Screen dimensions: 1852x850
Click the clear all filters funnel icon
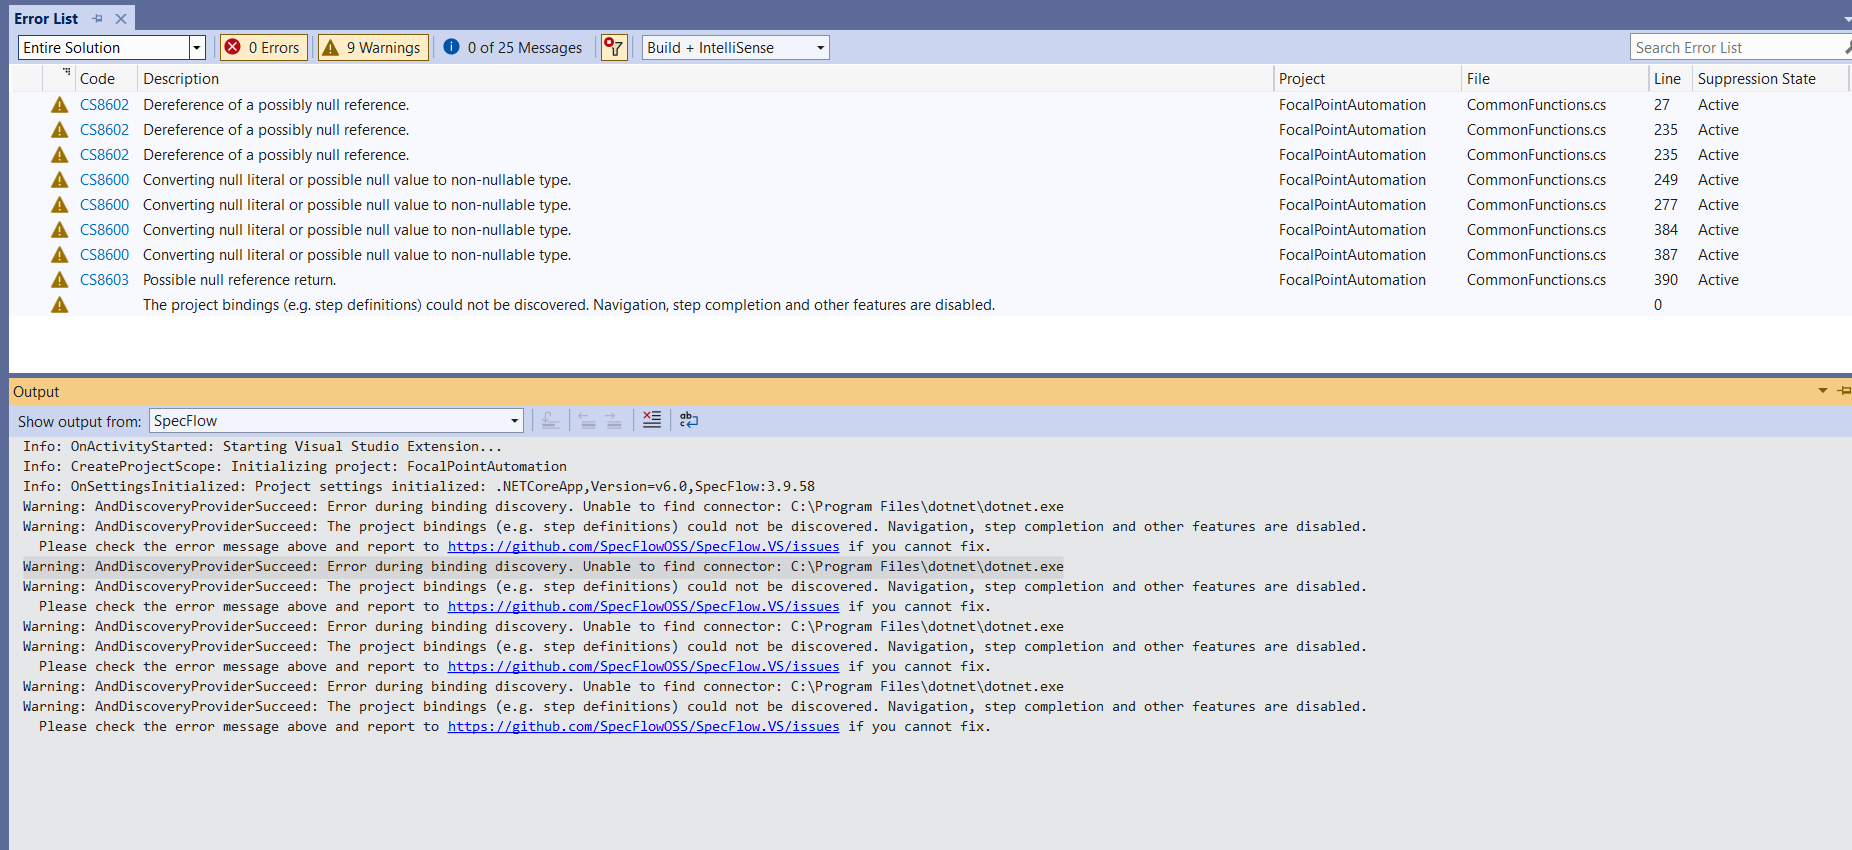click(x=614, y=47)
